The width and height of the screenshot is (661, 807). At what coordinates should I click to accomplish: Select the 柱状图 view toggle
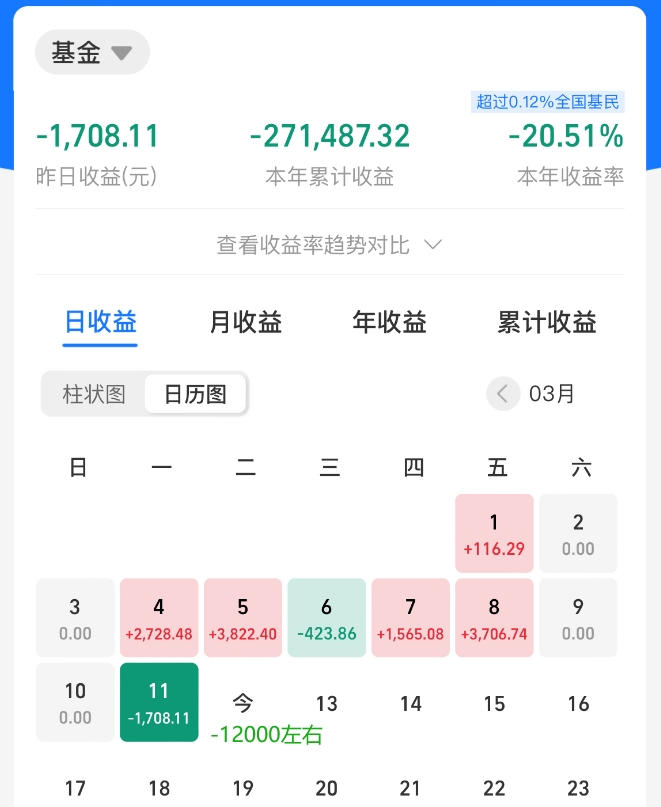click(x=94, y=394)
